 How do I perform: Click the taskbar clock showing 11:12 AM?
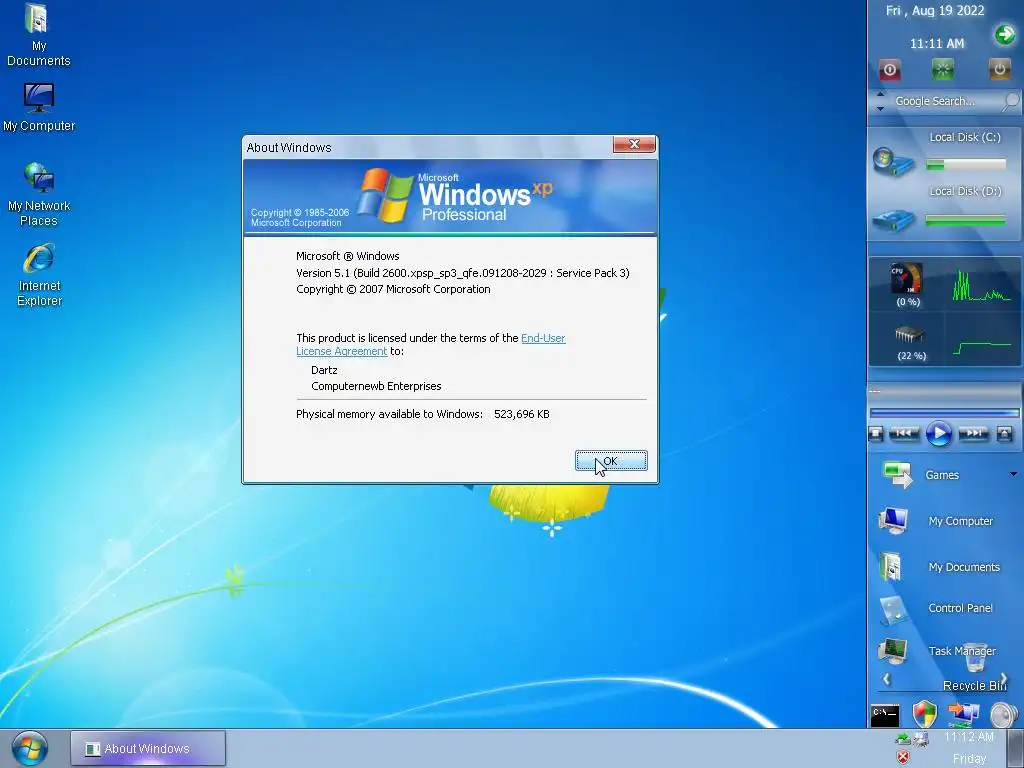click(969, 737)
